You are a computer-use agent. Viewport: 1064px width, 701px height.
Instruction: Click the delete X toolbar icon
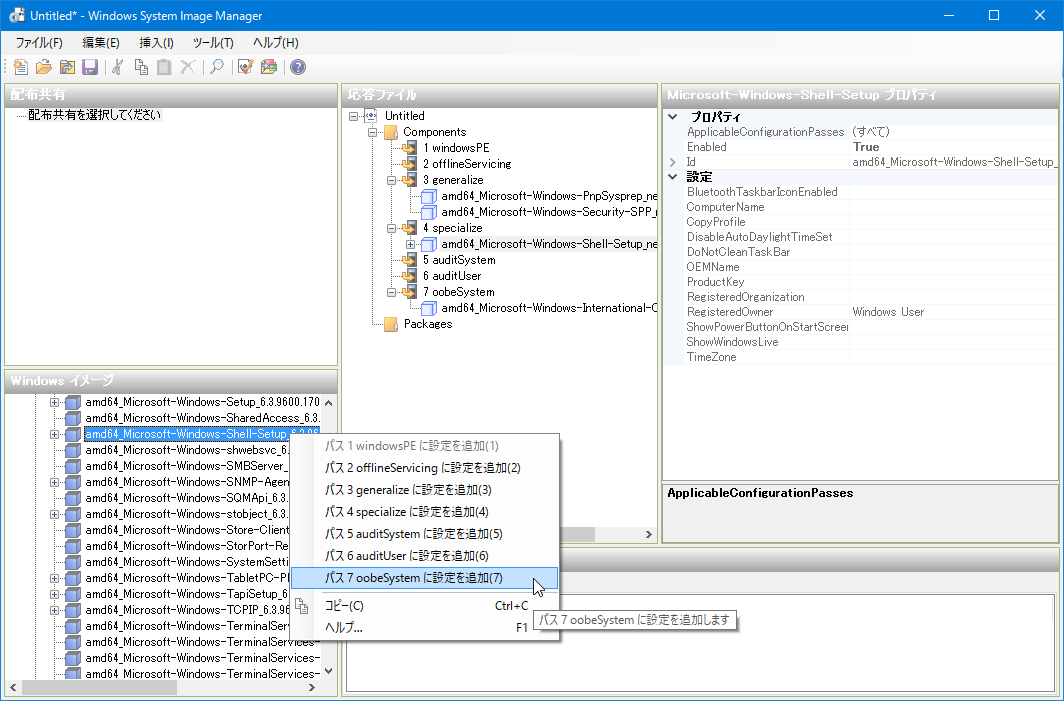tap(187, 67)
